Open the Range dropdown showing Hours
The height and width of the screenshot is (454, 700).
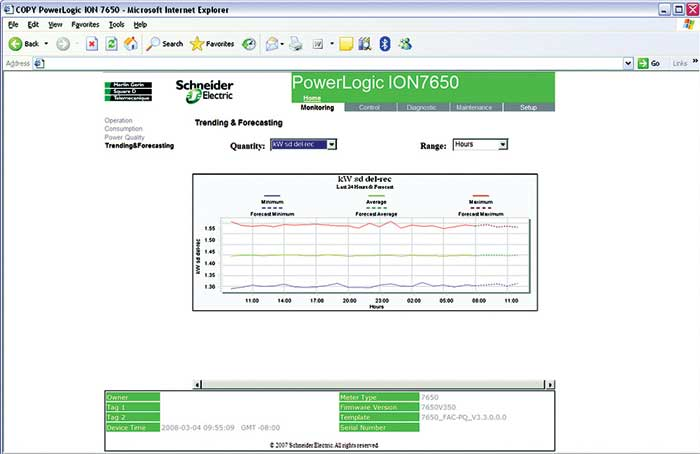480,145
